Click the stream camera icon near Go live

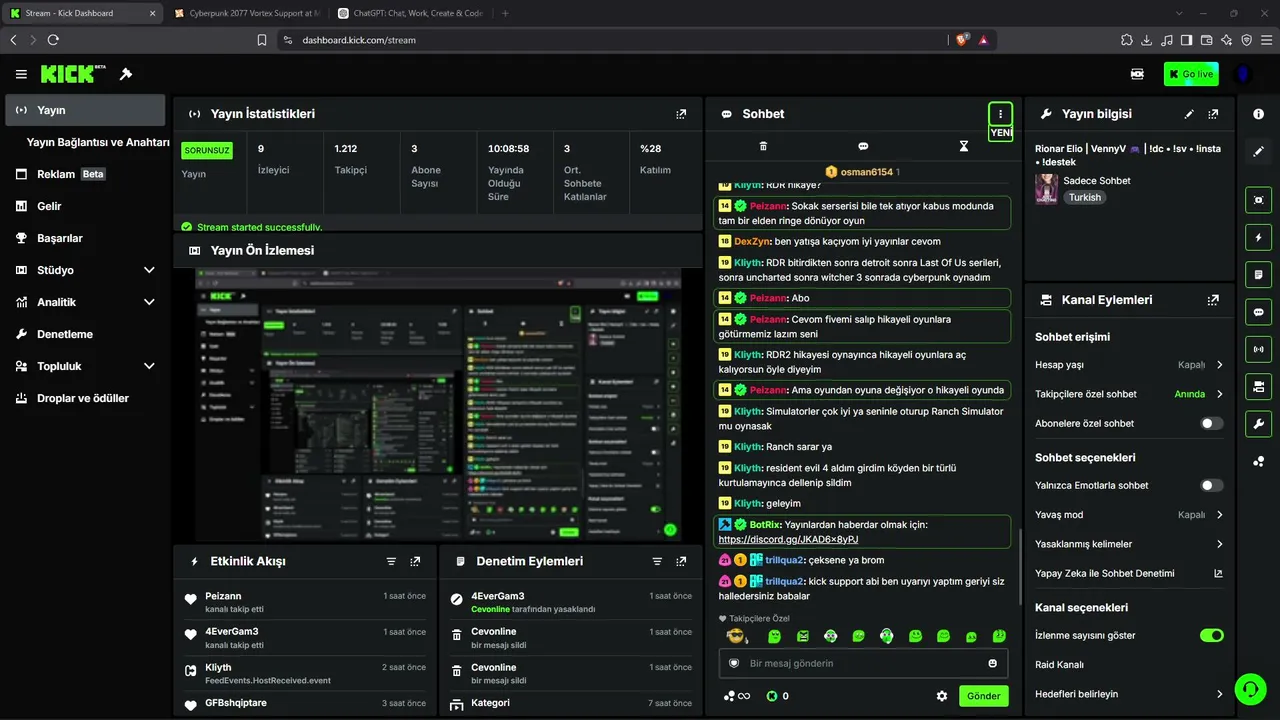coord(1137,74)
